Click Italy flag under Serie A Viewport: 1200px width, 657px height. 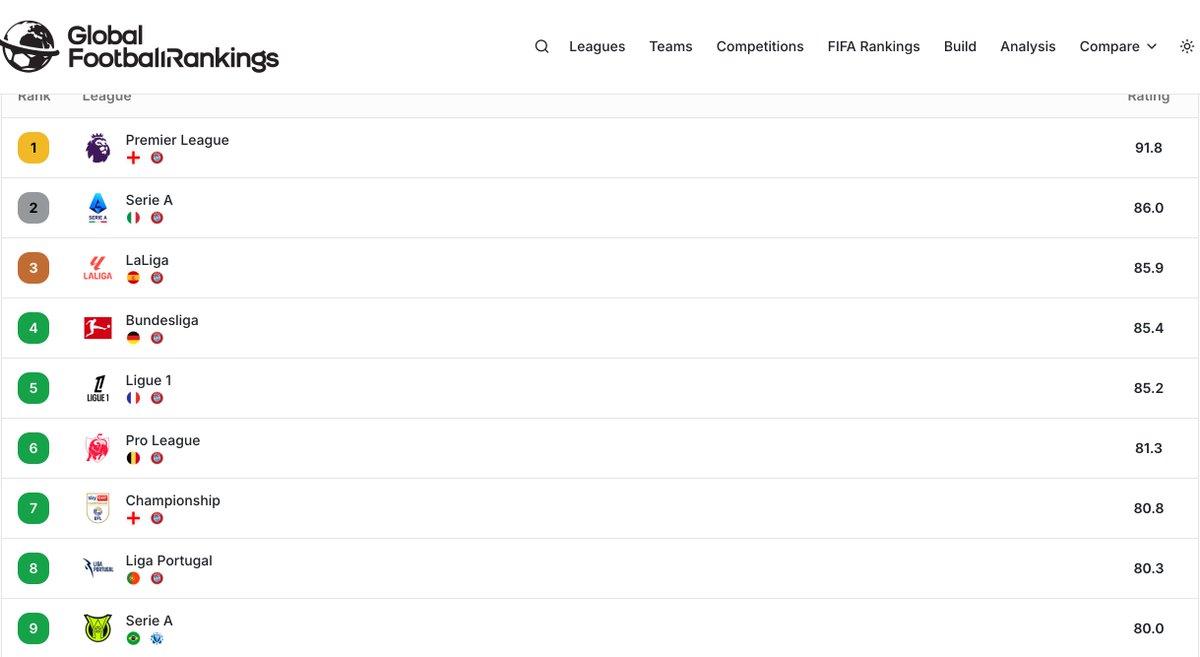point(133,218)
